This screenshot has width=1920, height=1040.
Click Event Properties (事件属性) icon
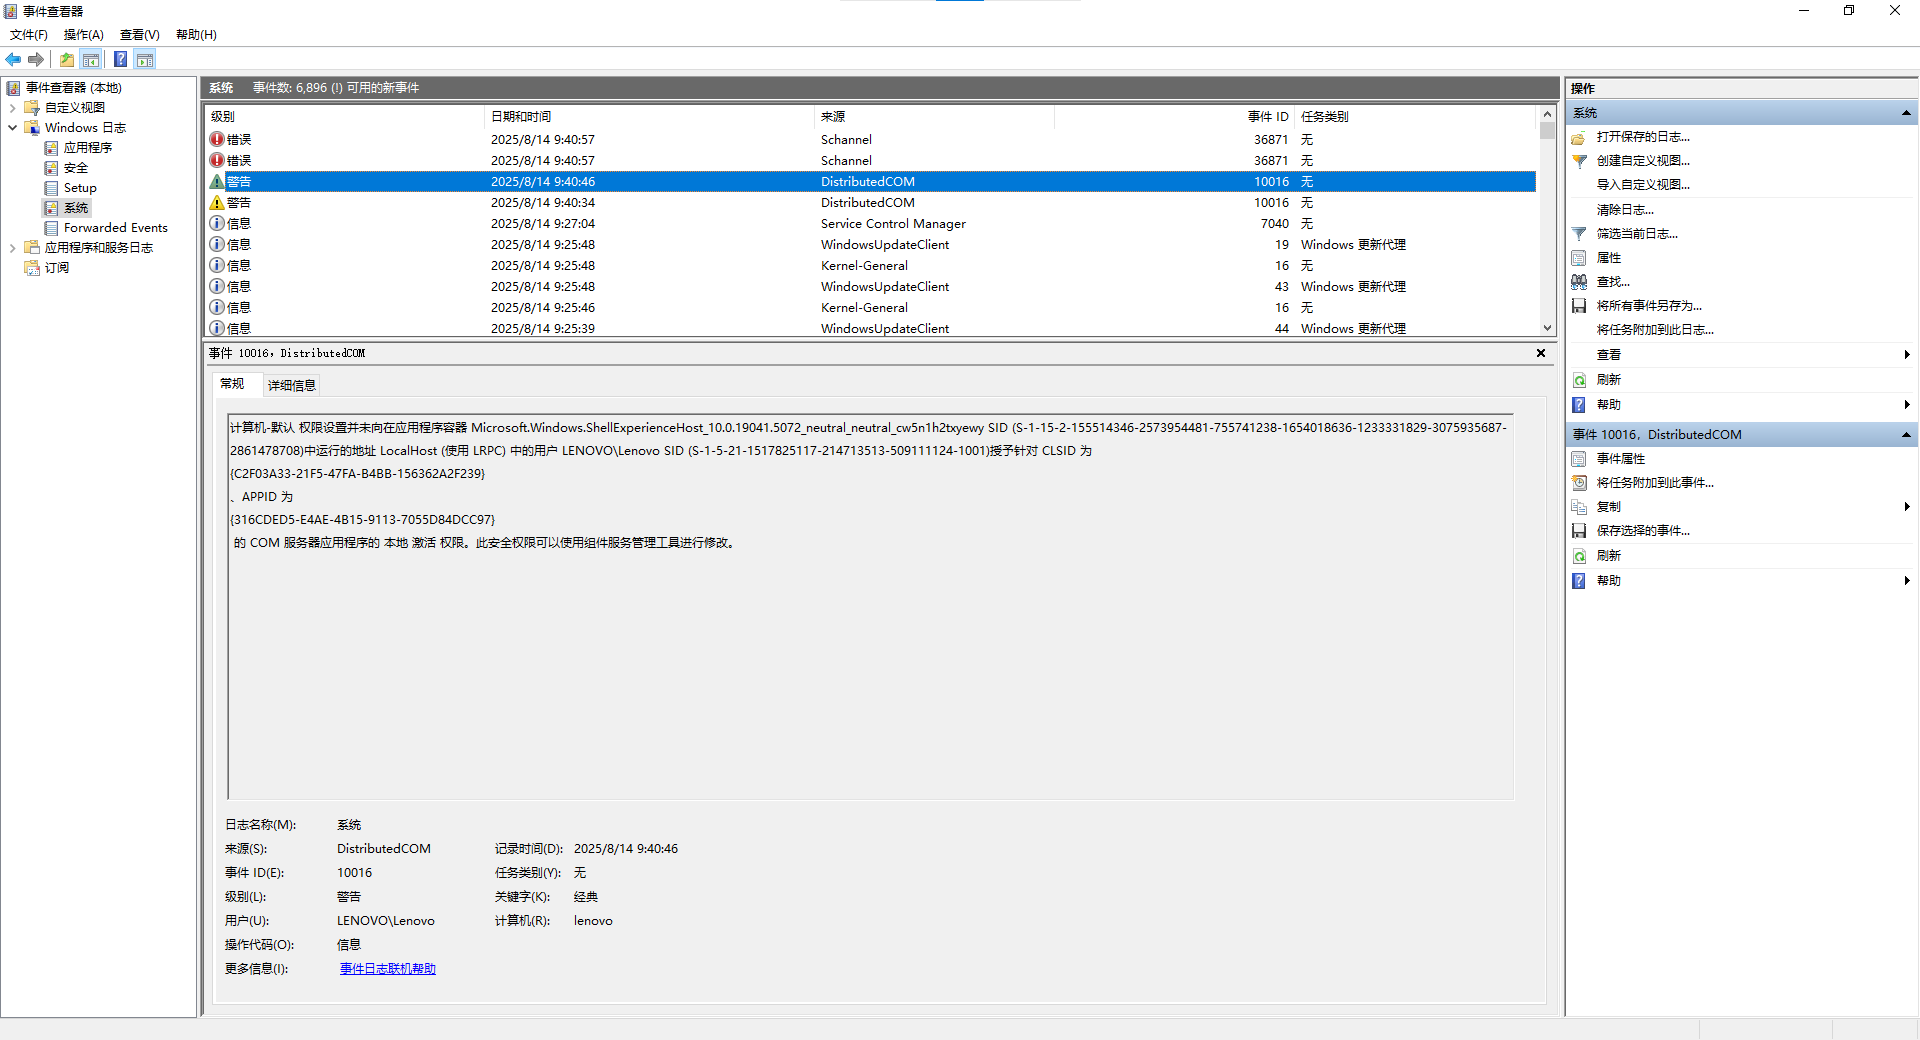point(1579,459)
